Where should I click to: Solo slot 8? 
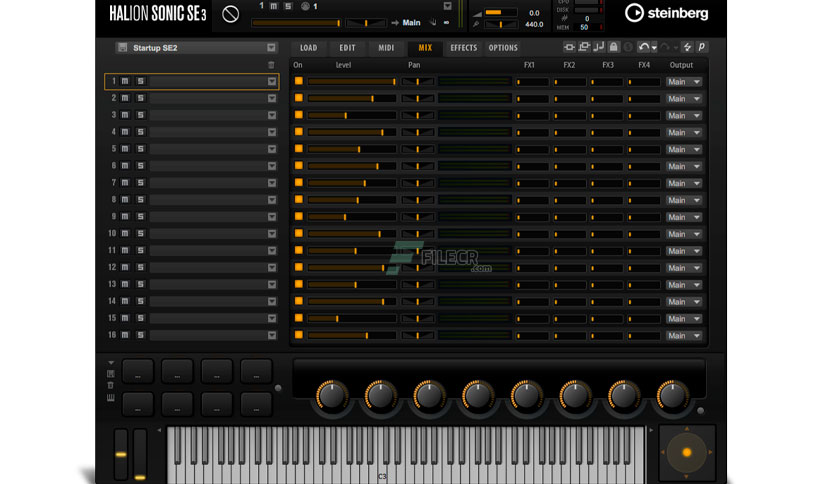click(x=140, y=199)
